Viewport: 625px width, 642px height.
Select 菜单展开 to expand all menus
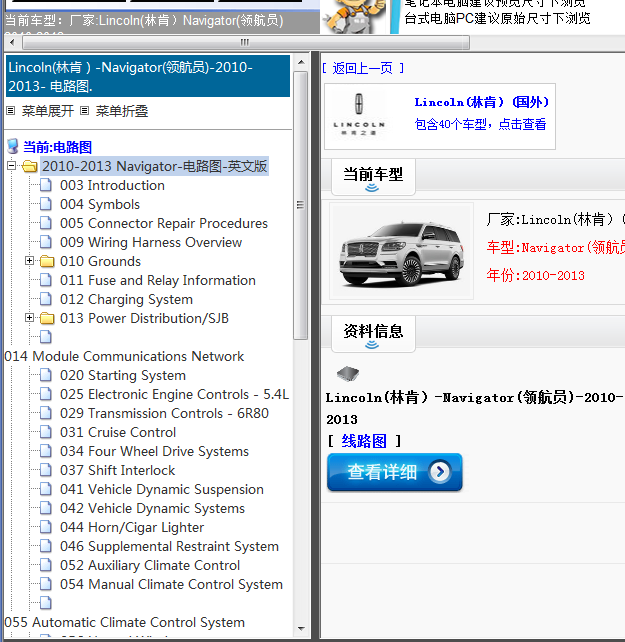point(48,111)
